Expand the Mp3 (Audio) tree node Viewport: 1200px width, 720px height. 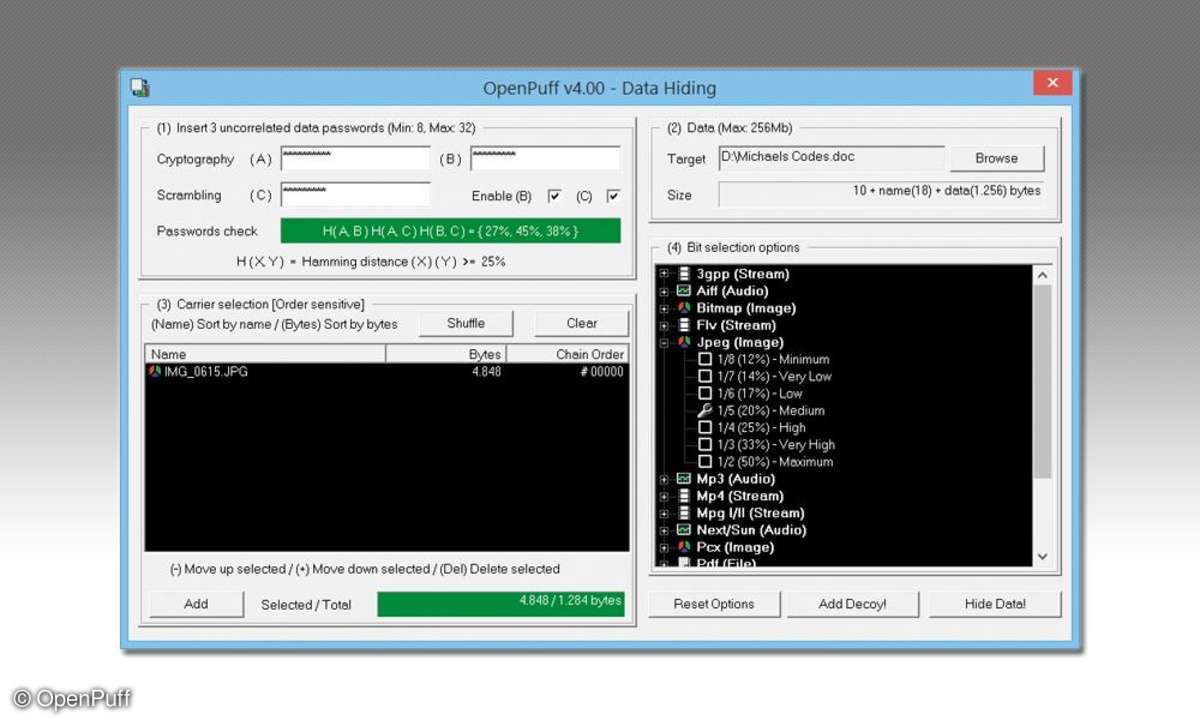tap(664, 479)
